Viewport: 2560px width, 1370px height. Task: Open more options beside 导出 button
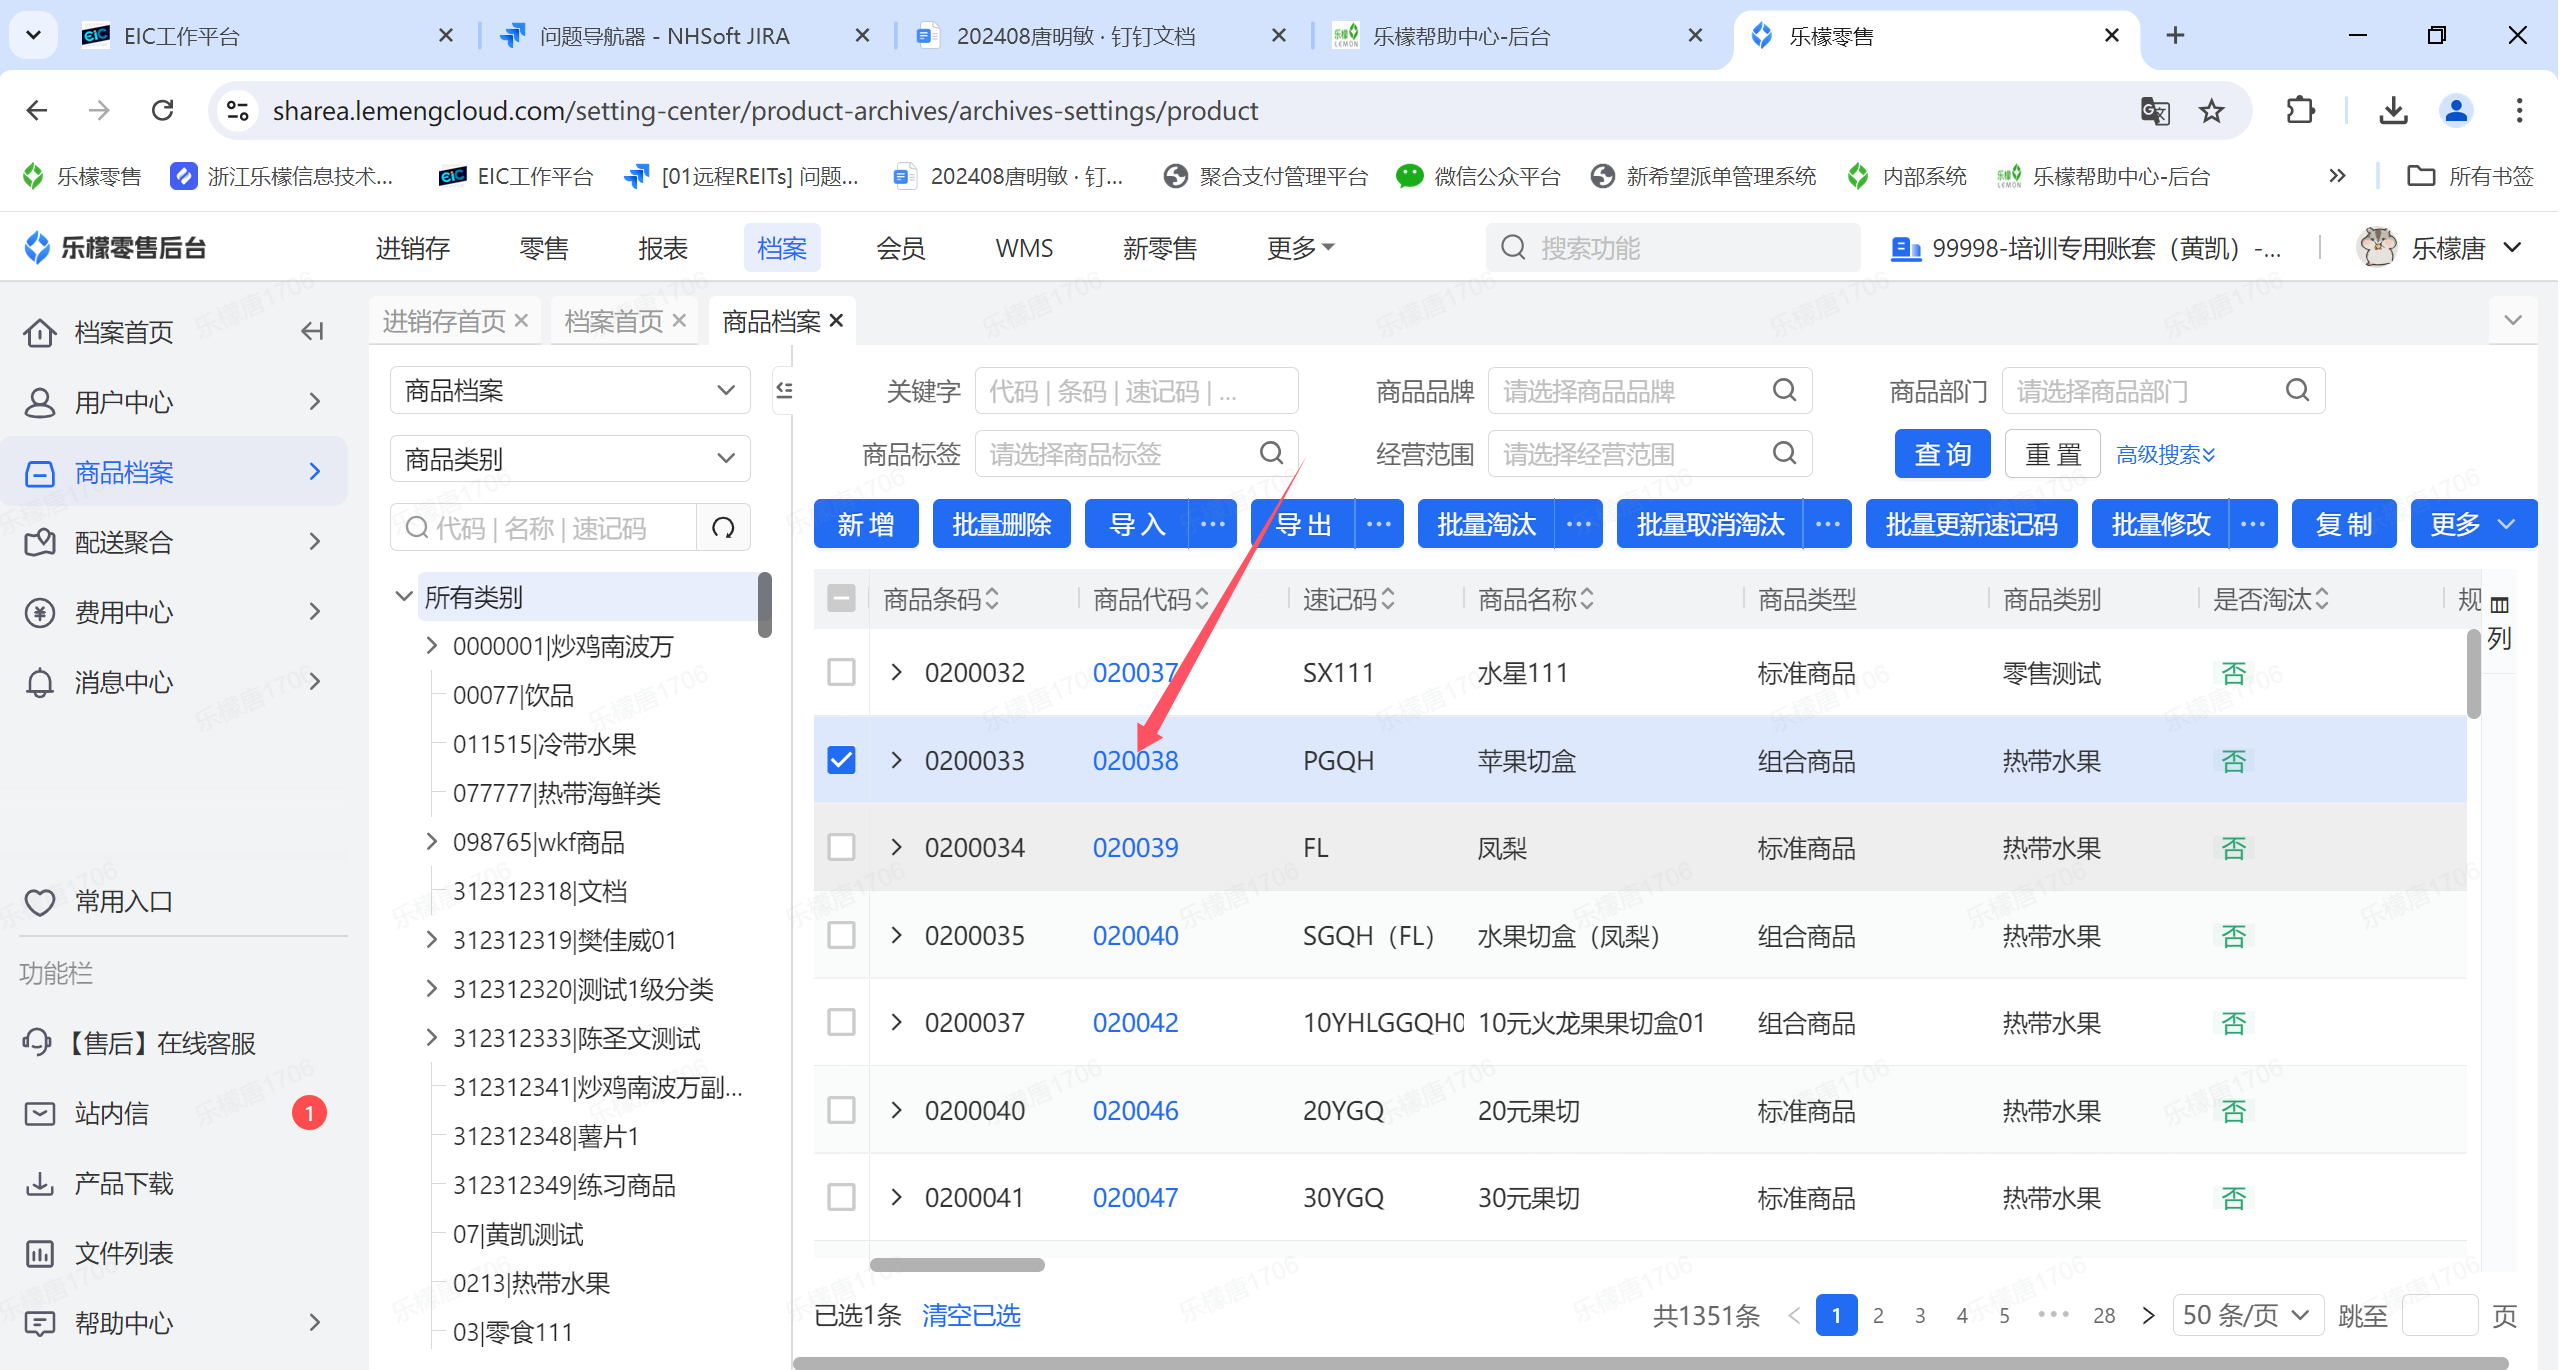[x=1379, y=524]
